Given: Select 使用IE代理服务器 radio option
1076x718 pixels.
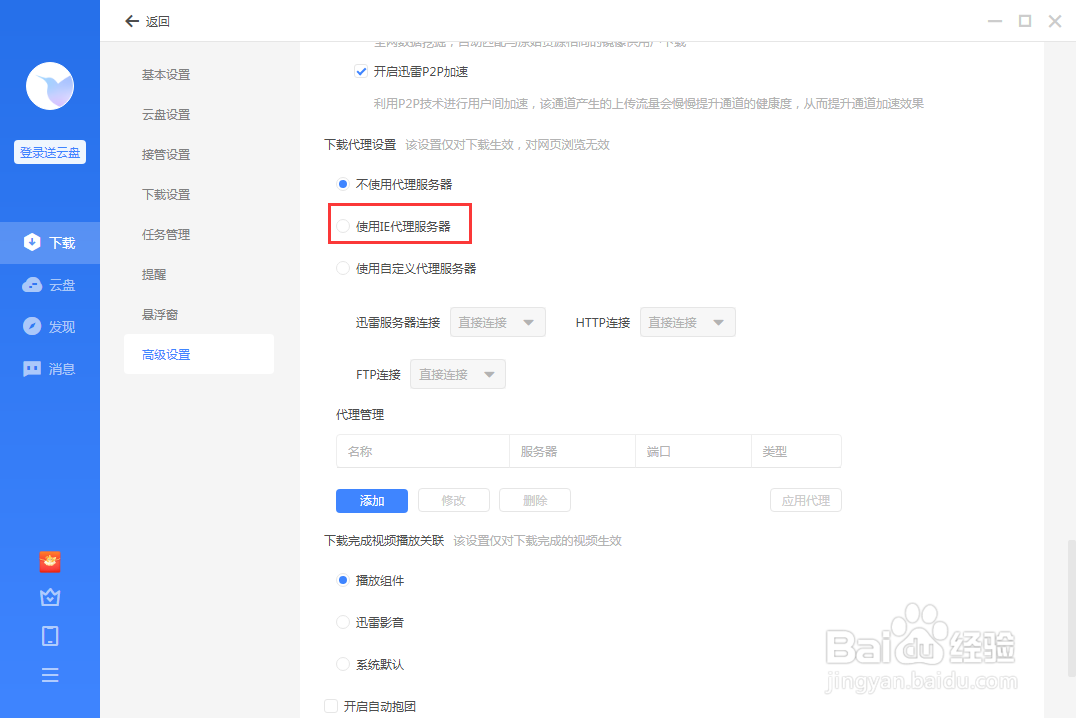Looking at the screenshot, I should pyautogui.click(x=341, y=226).
